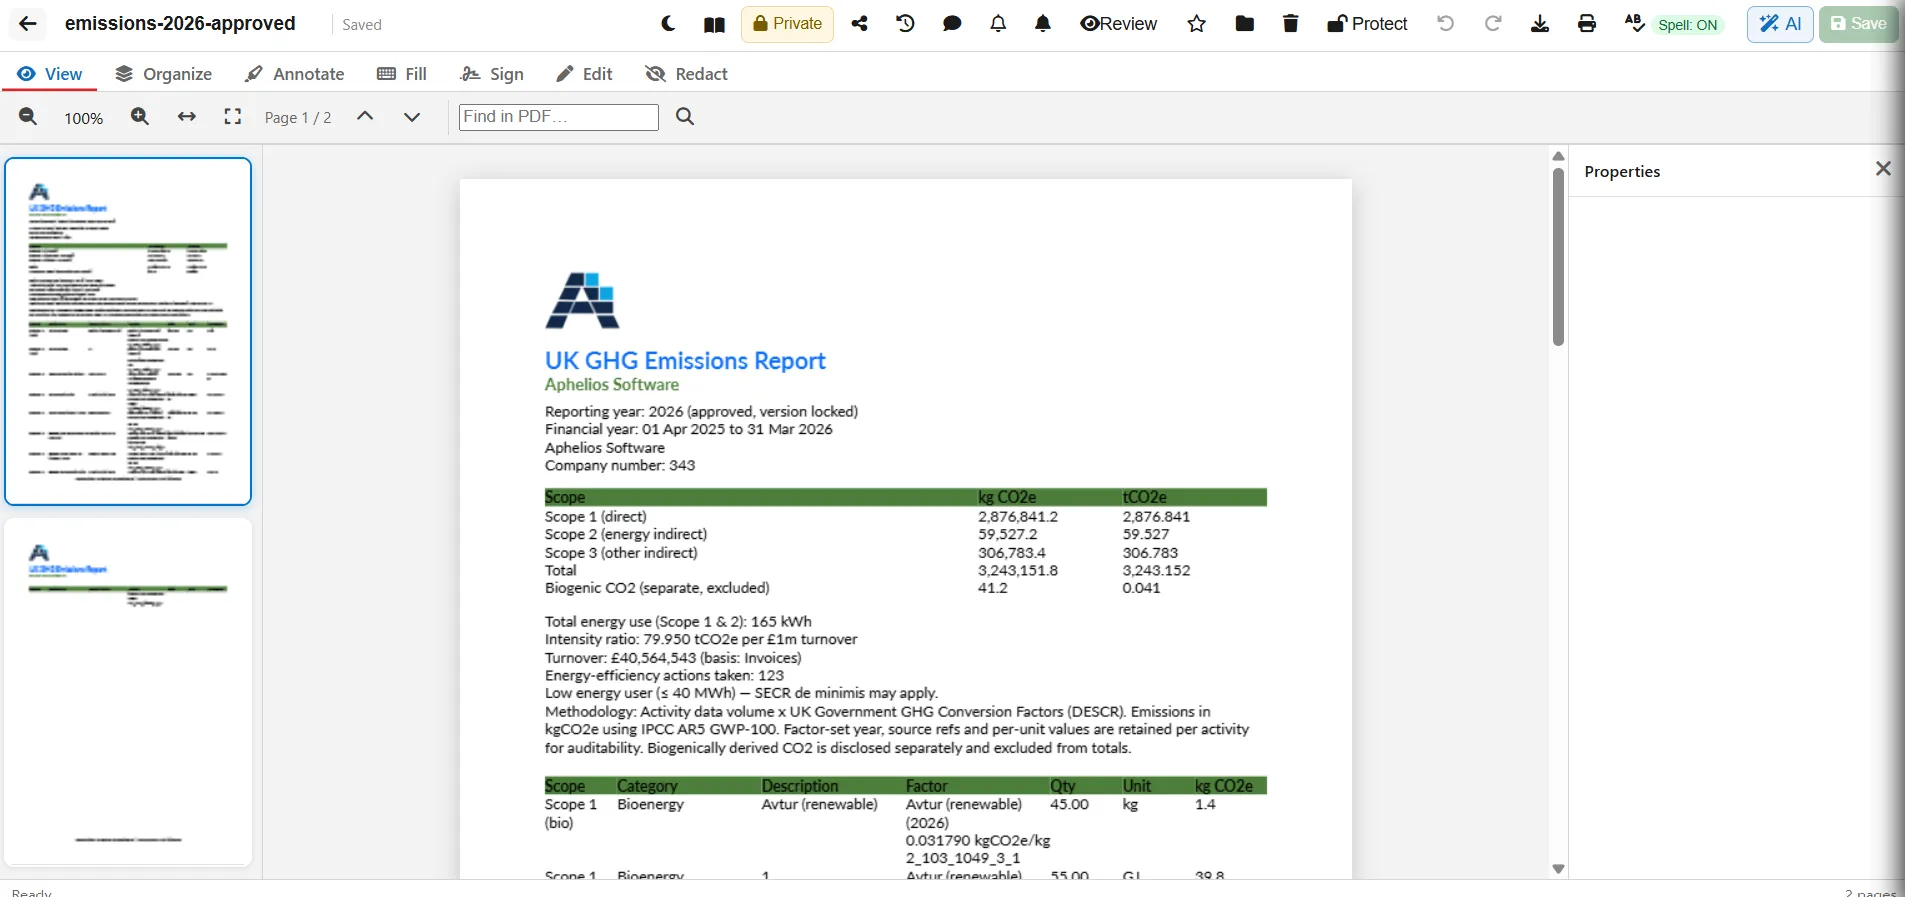Click the Biogenic CO2 (separate, excluded) row
The height and width of the screenshot is (897, 1905).
click(x=657, y=588)
